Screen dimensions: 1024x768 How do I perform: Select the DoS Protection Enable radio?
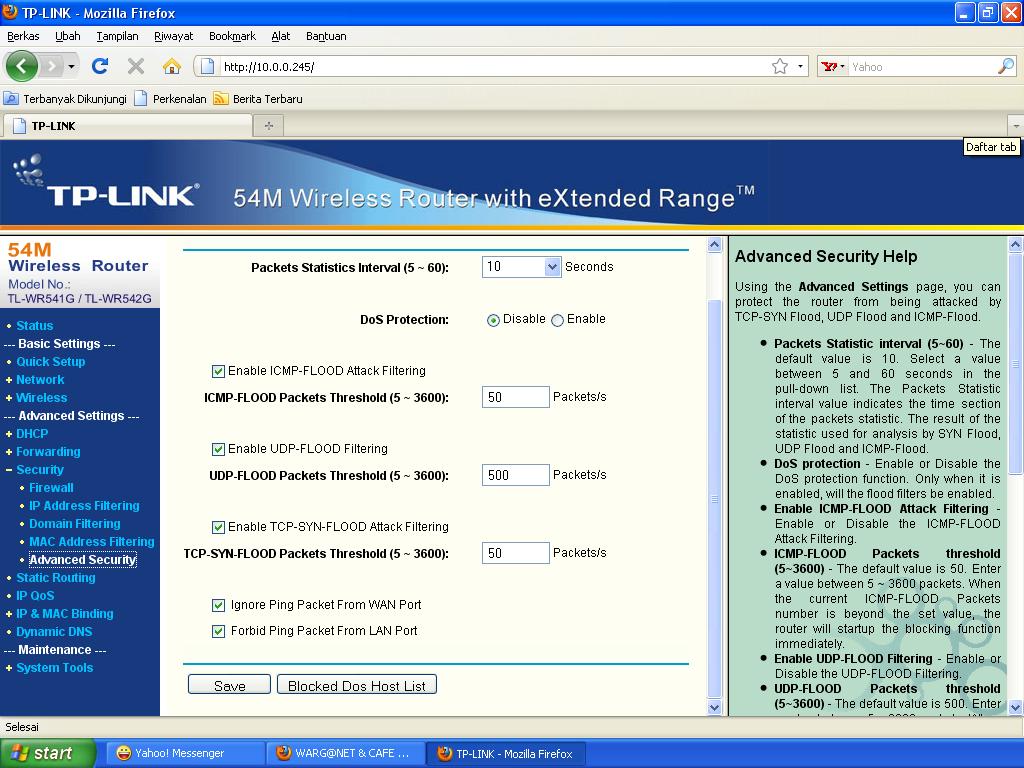click(x=558, y=320)
